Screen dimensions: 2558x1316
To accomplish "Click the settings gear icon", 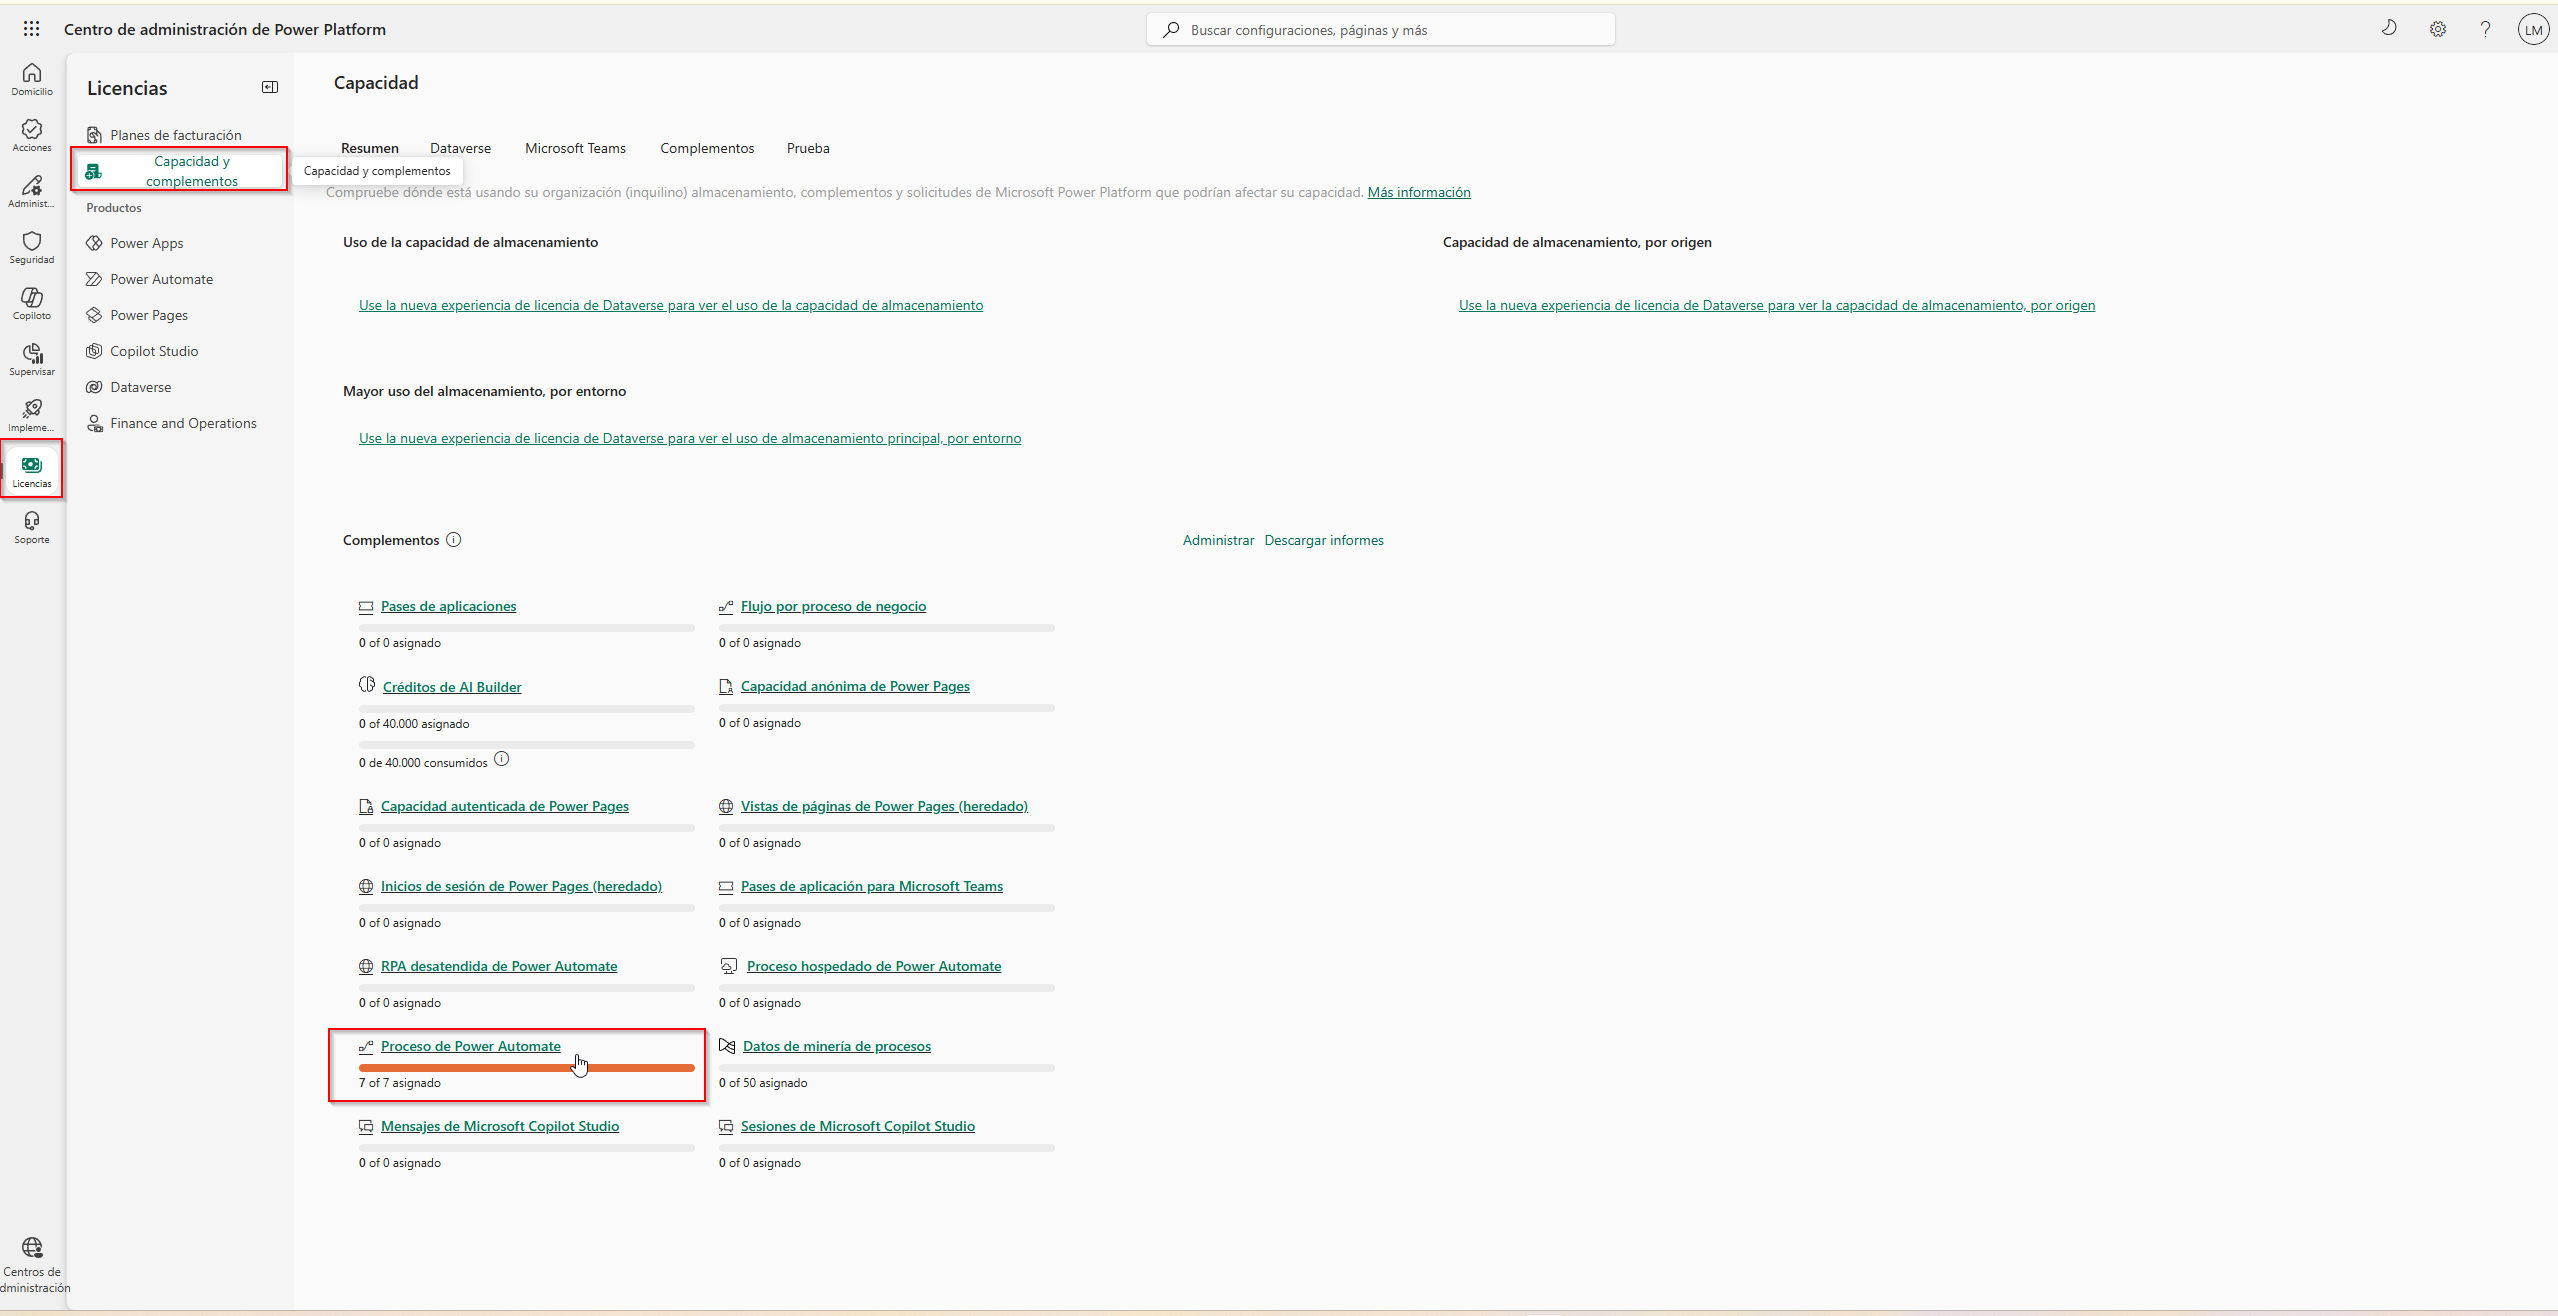I will click(2437, 29).
